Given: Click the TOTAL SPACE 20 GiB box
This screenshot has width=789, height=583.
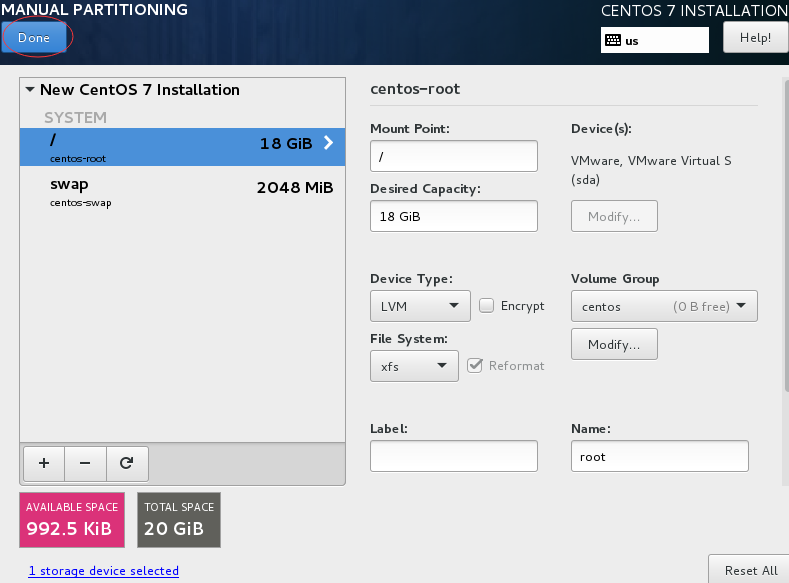Looking at the screenshot, I should click(179, 520).
